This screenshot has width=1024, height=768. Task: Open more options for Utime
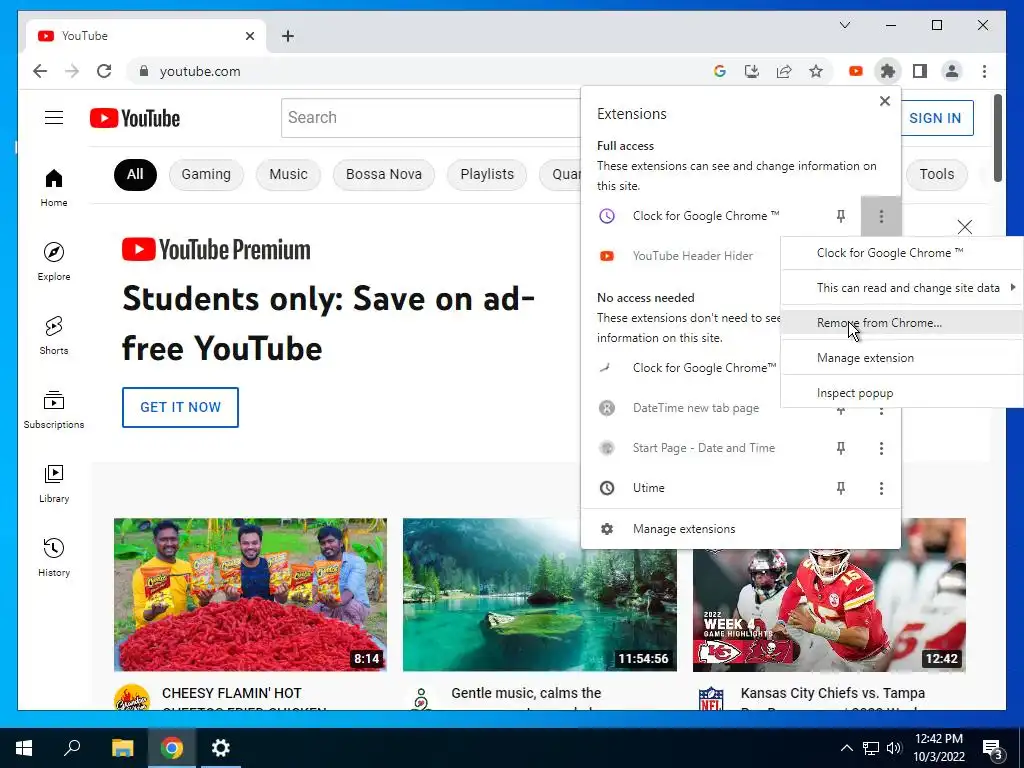point(881,488)
